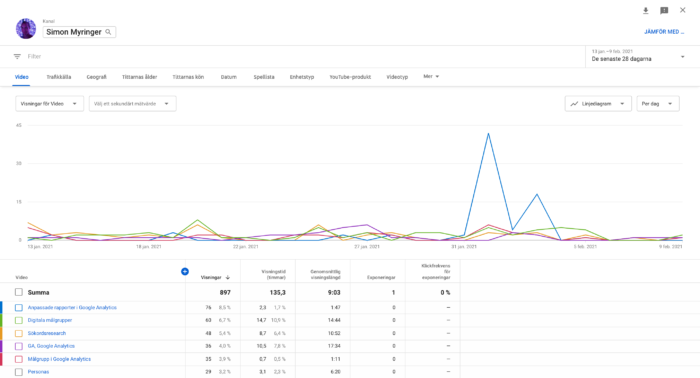This screenshot has height=378, width=700.
Task: Open the Anpassade rapporter i Google Analytics link
Action: [72, 307]
